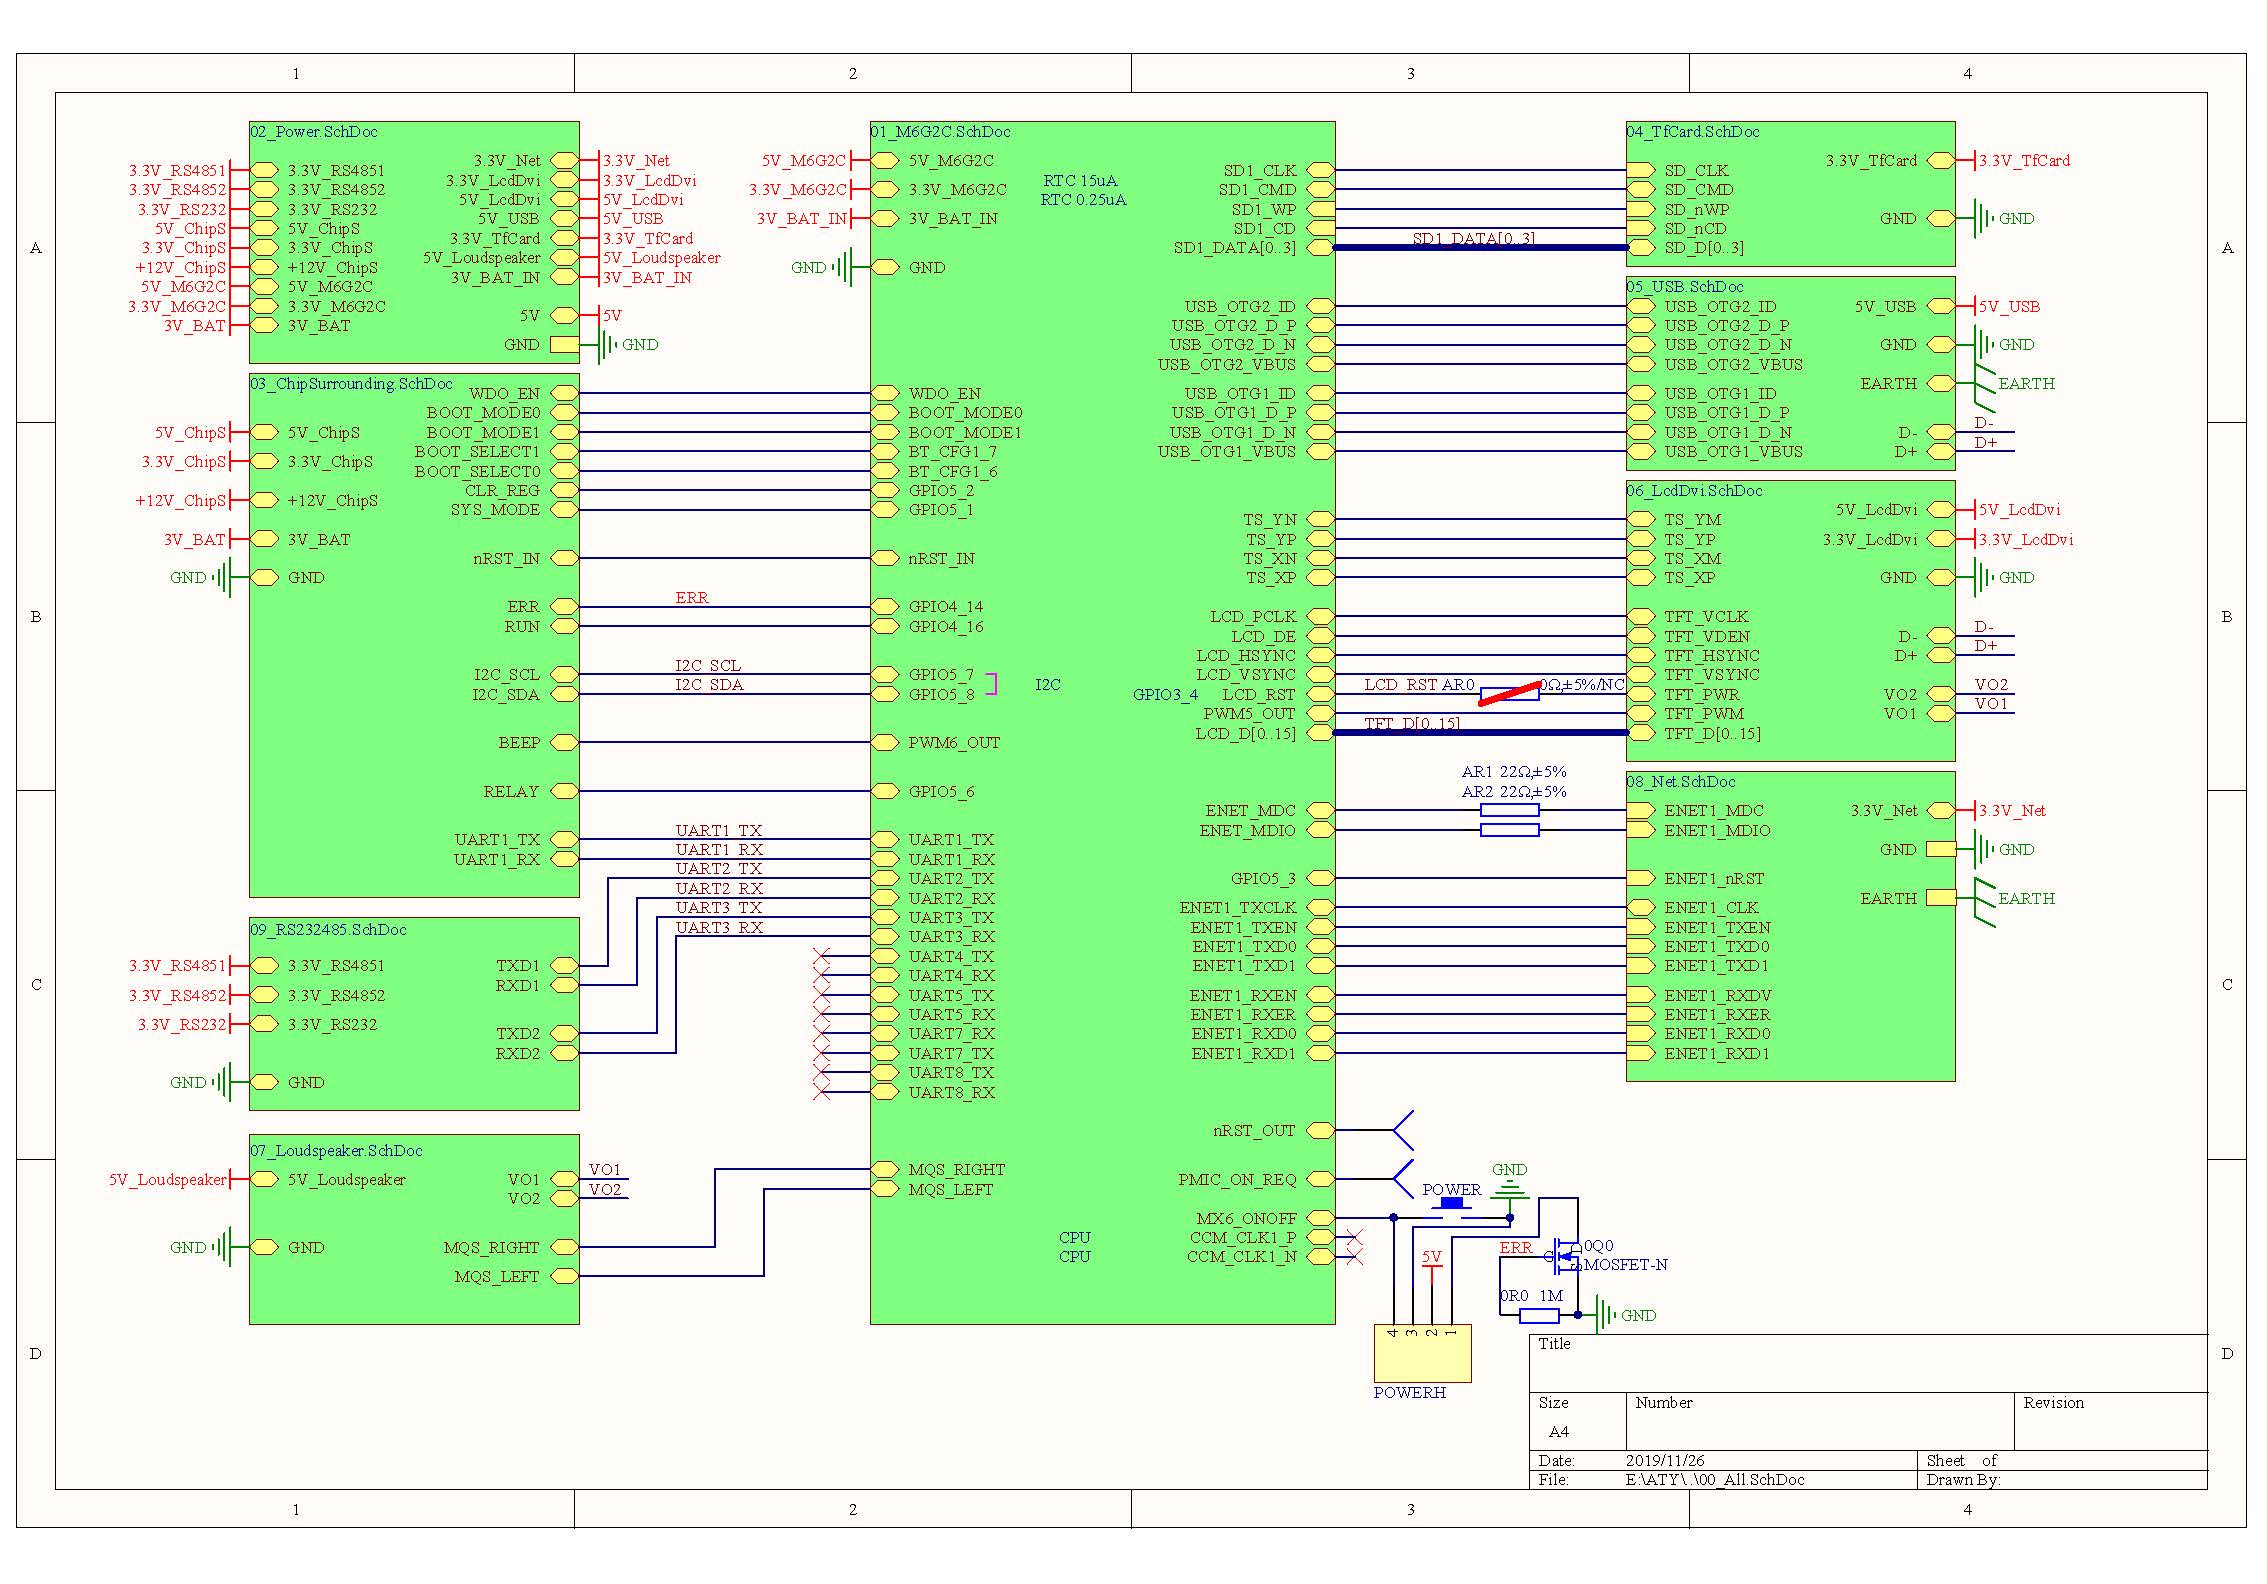Click the SD1_DATA[0..3] bus label

[x=1473, y=238]
